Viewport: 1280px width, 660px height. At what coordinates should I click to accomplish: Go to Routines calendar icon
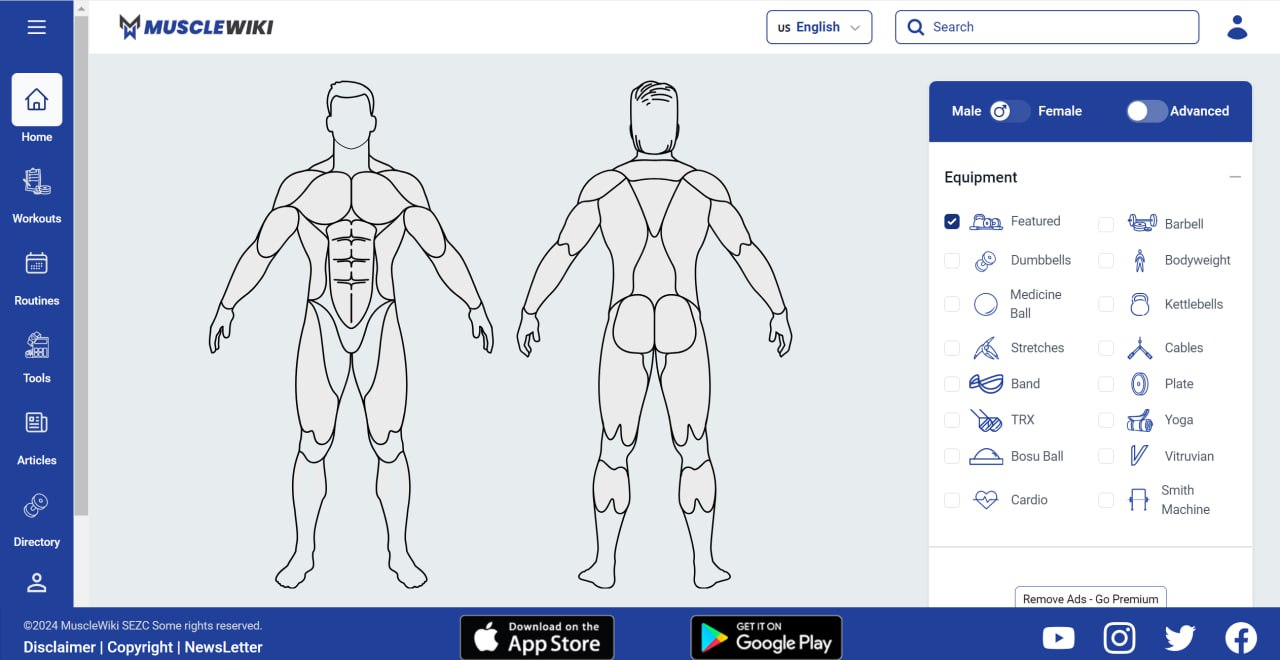point(37,264)
